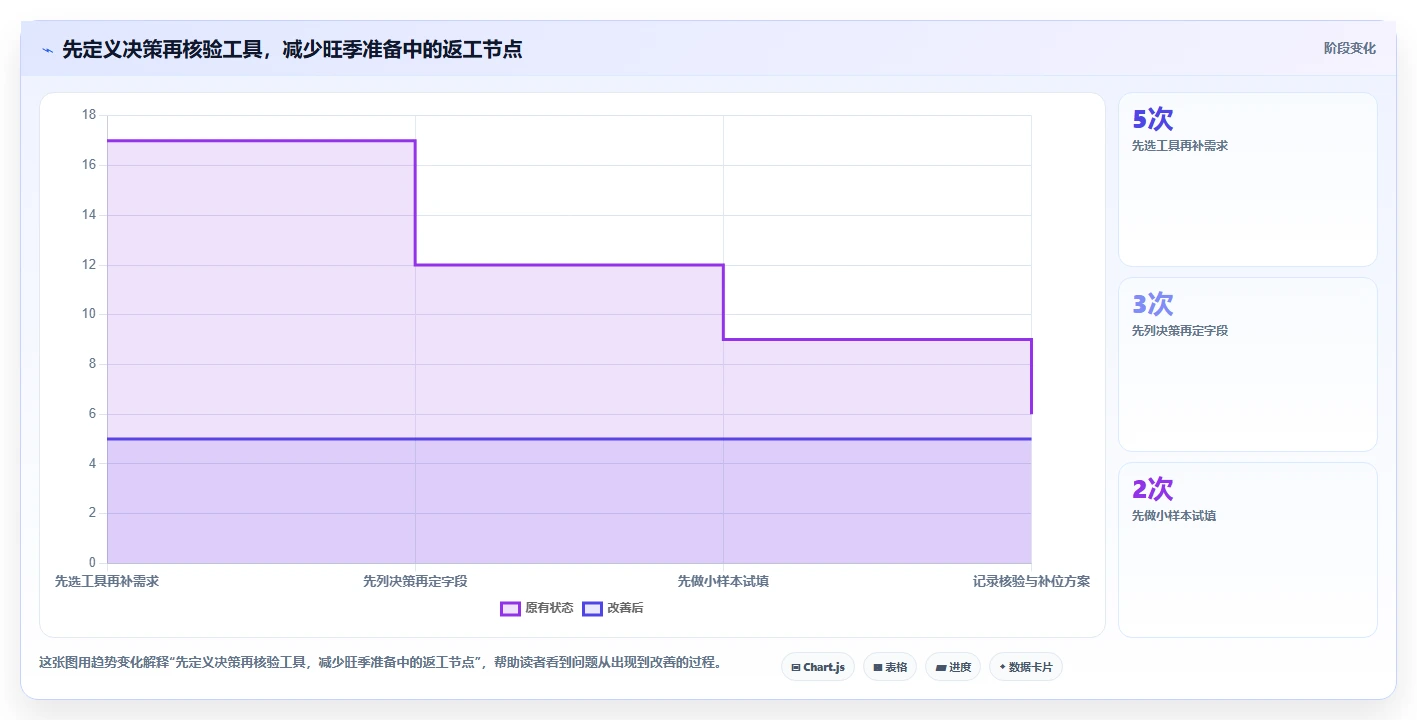Open the 3次 data card
This screenshot has width=1417, height=720.
pos(1247,365)
